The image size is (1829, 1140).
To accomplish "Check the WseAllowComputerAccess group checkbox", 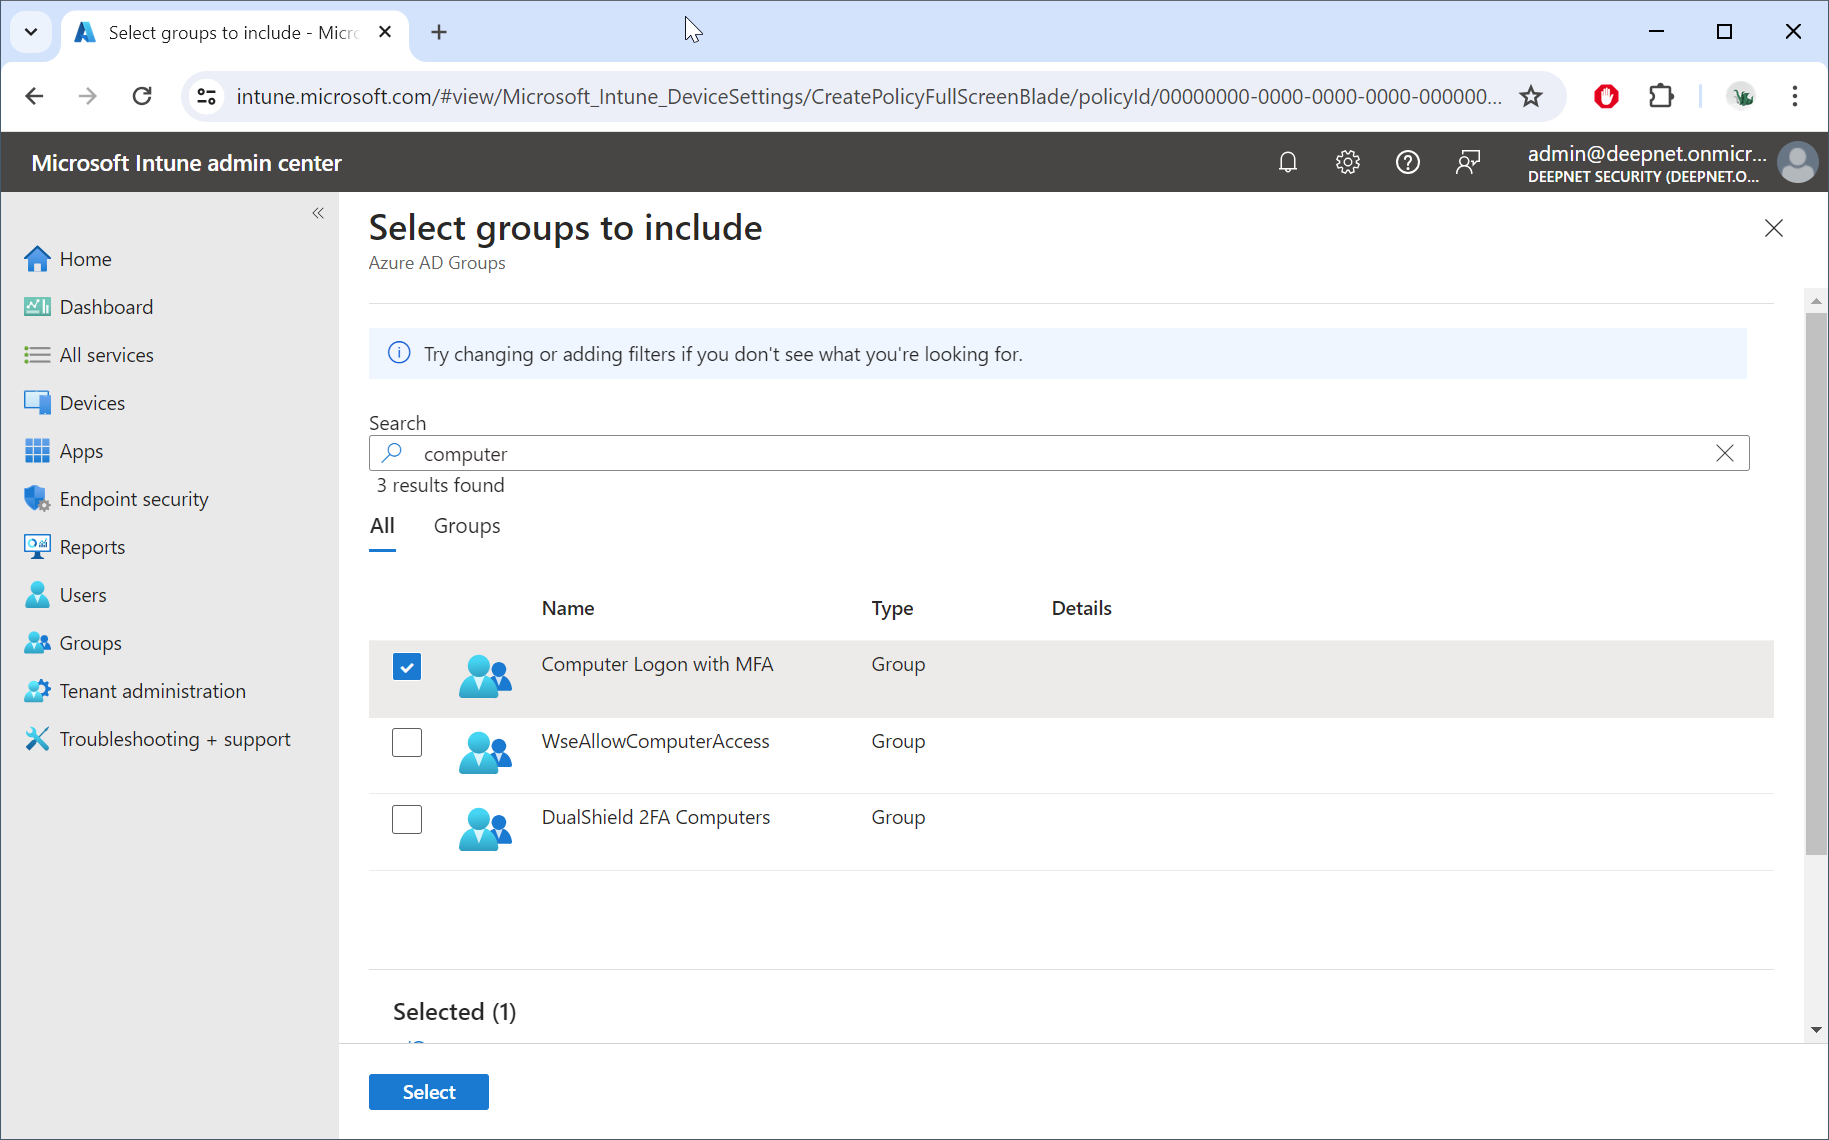I will (407, 742).
